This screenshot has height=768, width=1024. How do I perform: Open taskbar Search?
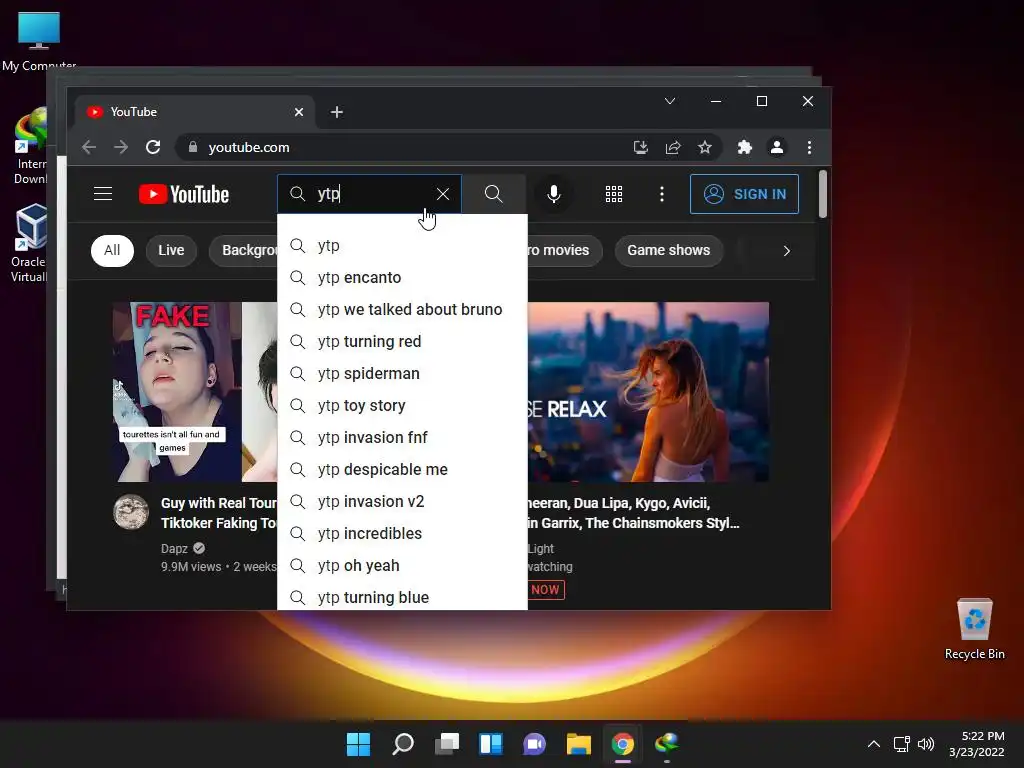pos(402,744)
